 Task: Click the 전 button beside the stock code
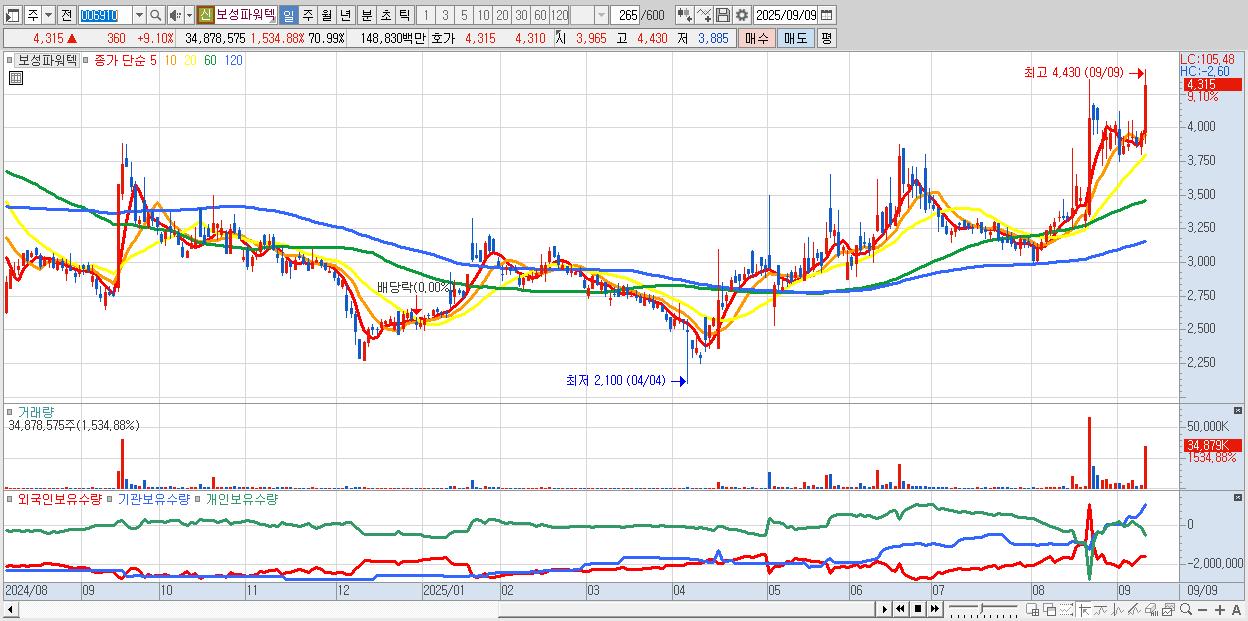(66, 15)
